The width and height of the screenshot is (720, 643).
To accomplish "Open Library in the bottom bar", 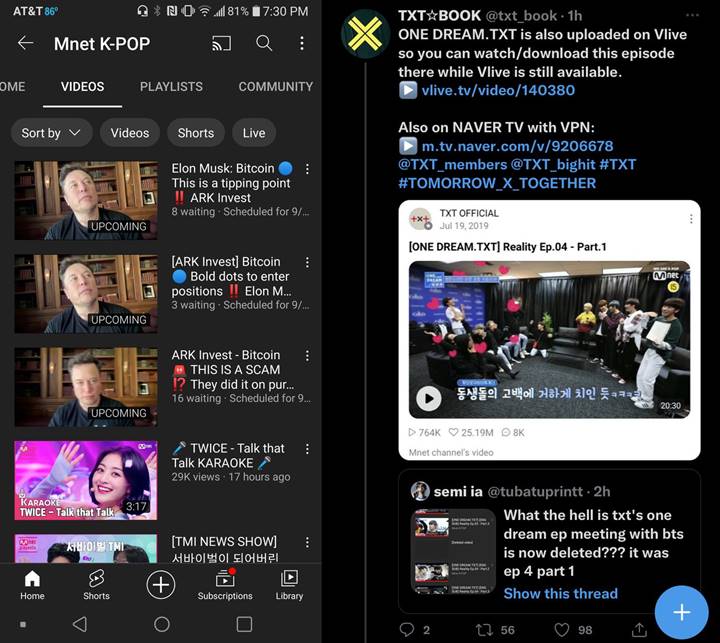I will [289, 585].
